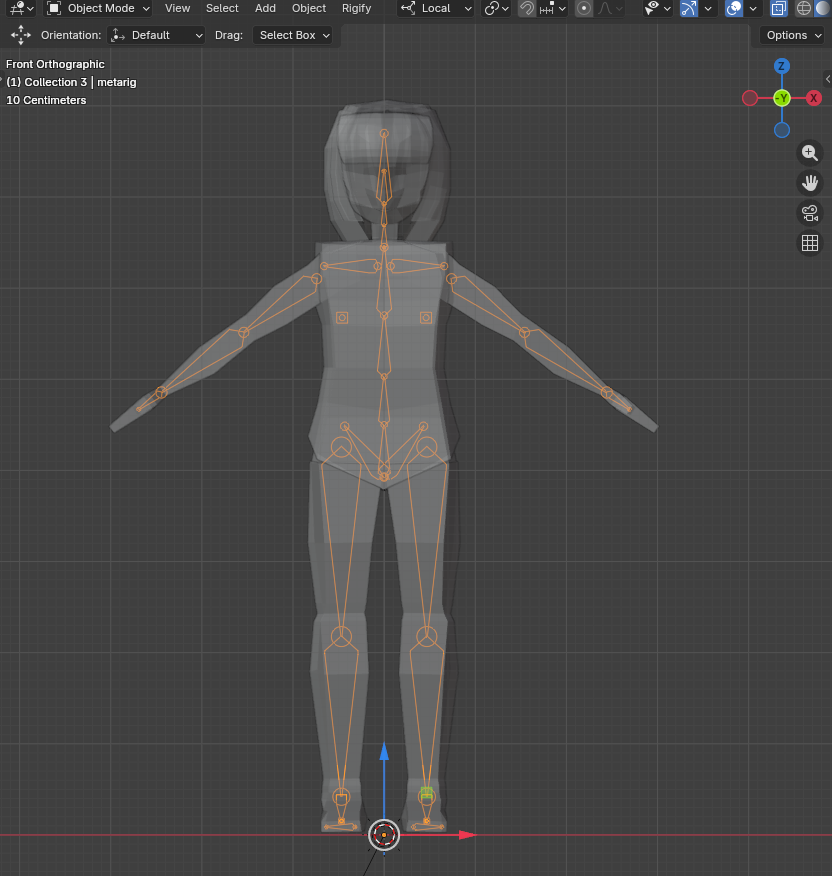Click the pan view hand icon
832x876 pixels.
810,183
